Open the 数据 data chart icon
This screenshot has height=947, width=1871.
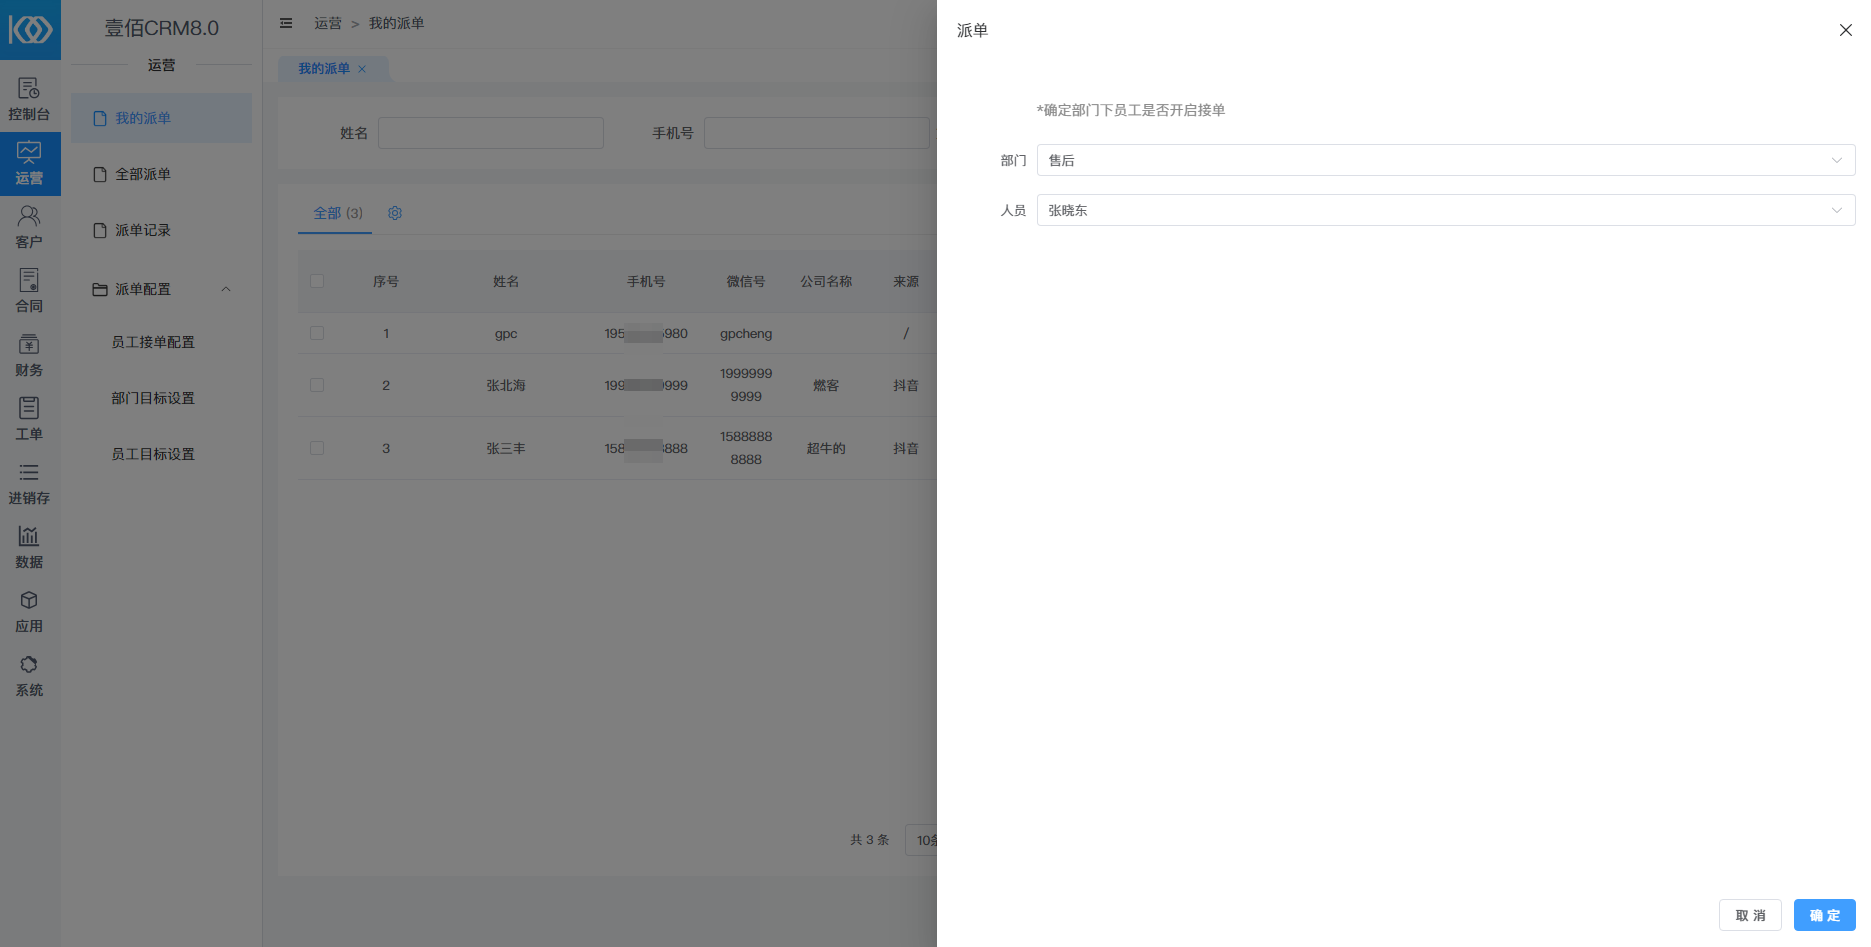coord(29,536)
